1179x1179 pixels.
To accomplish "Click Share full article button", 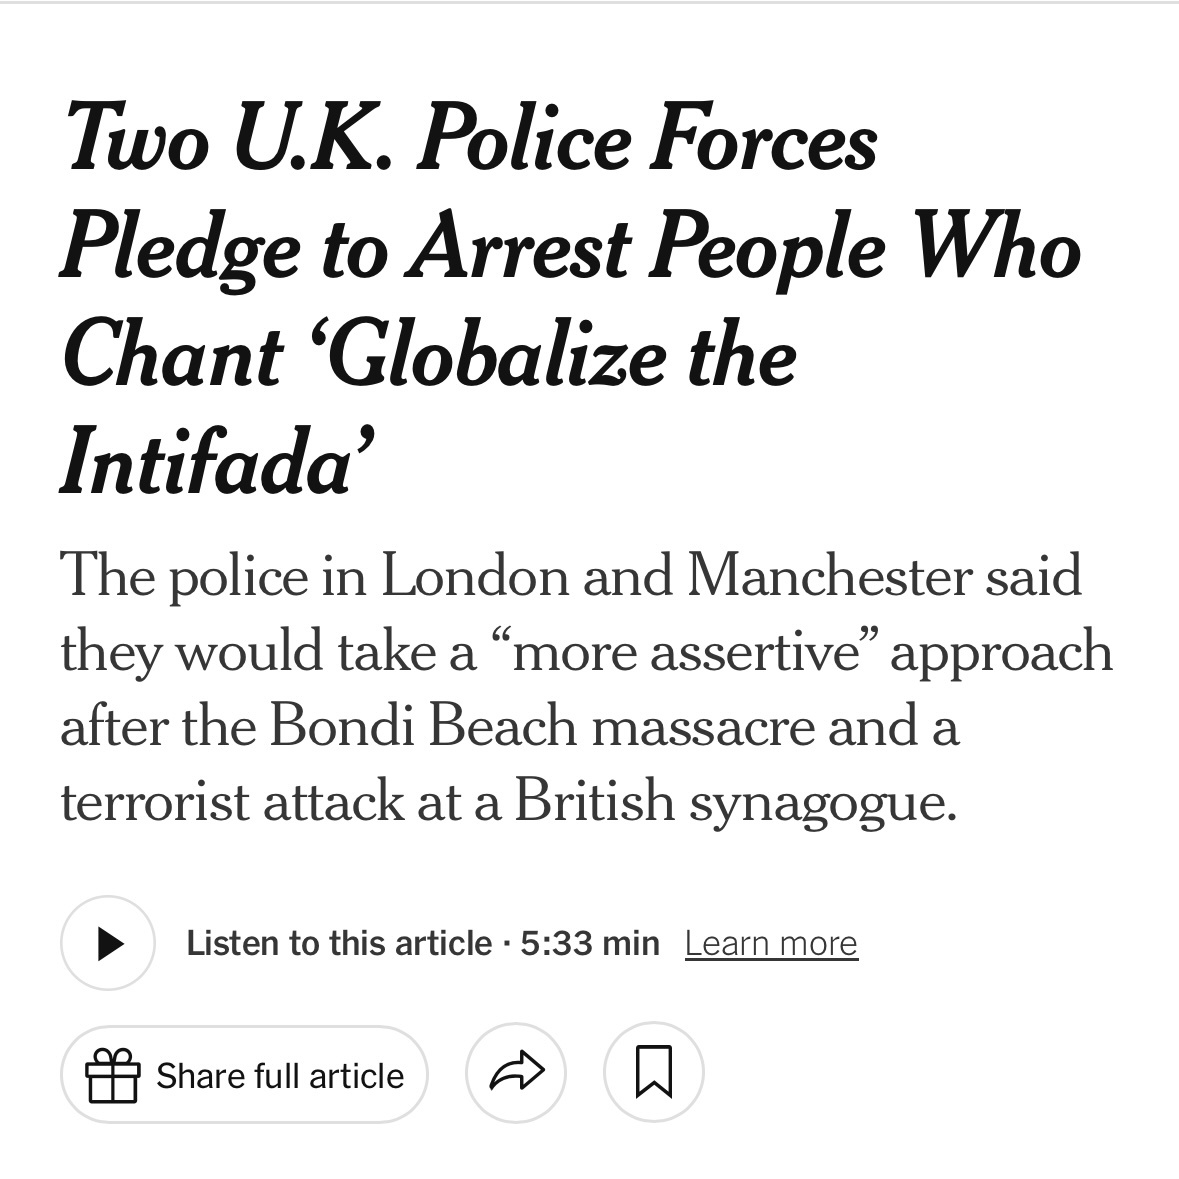I will (244, 1075).
